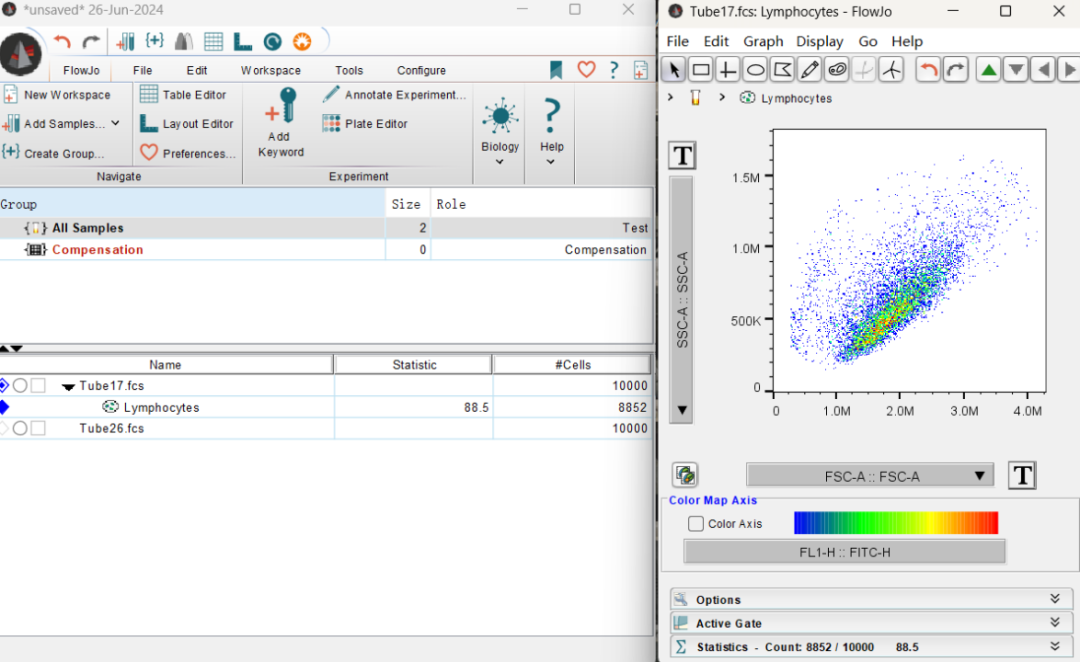Image resolution: width=1080 pixels, height=662 pixels.
Task: Select the quadrant gate tool
Action: 727,70
